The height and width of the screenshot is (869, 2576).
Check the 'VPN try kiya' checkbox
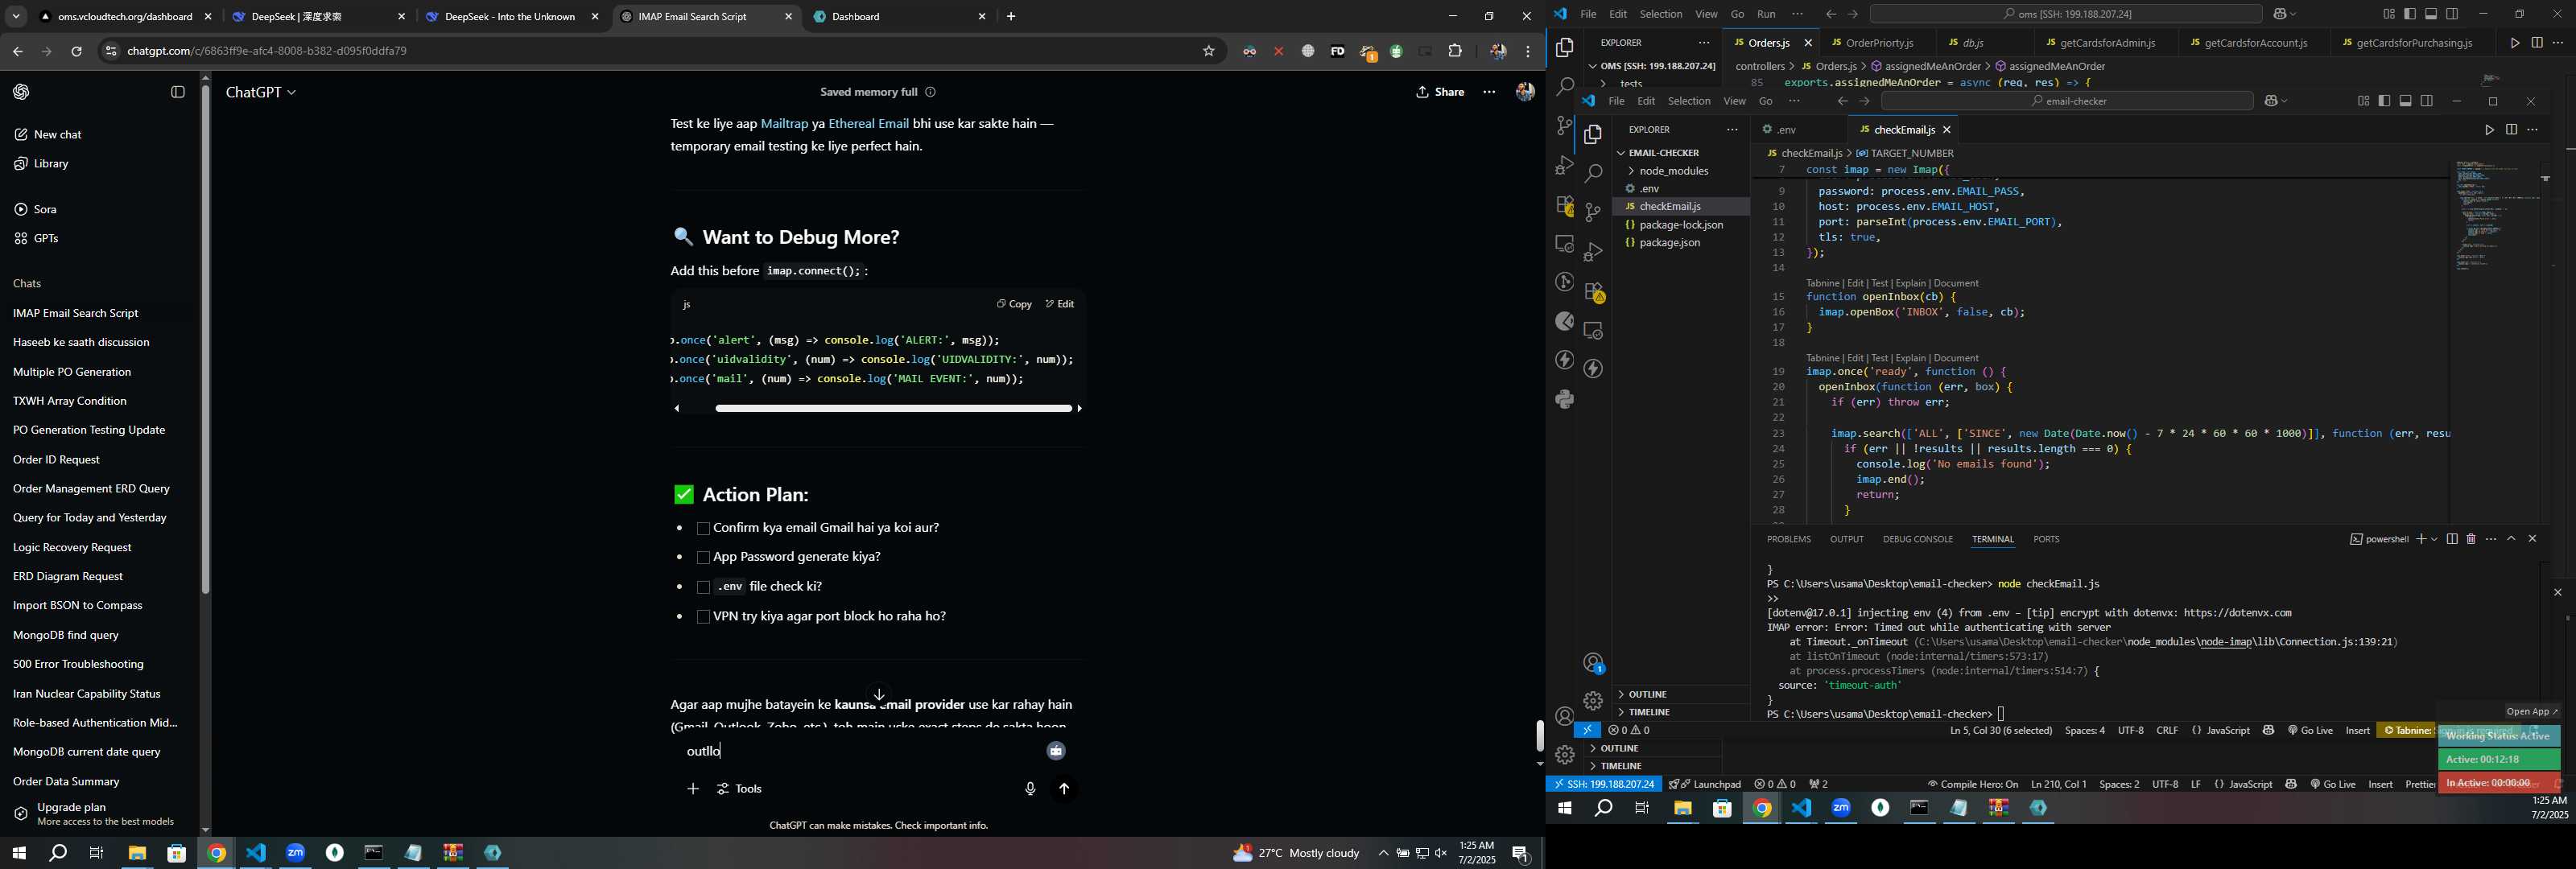point(703,617)
